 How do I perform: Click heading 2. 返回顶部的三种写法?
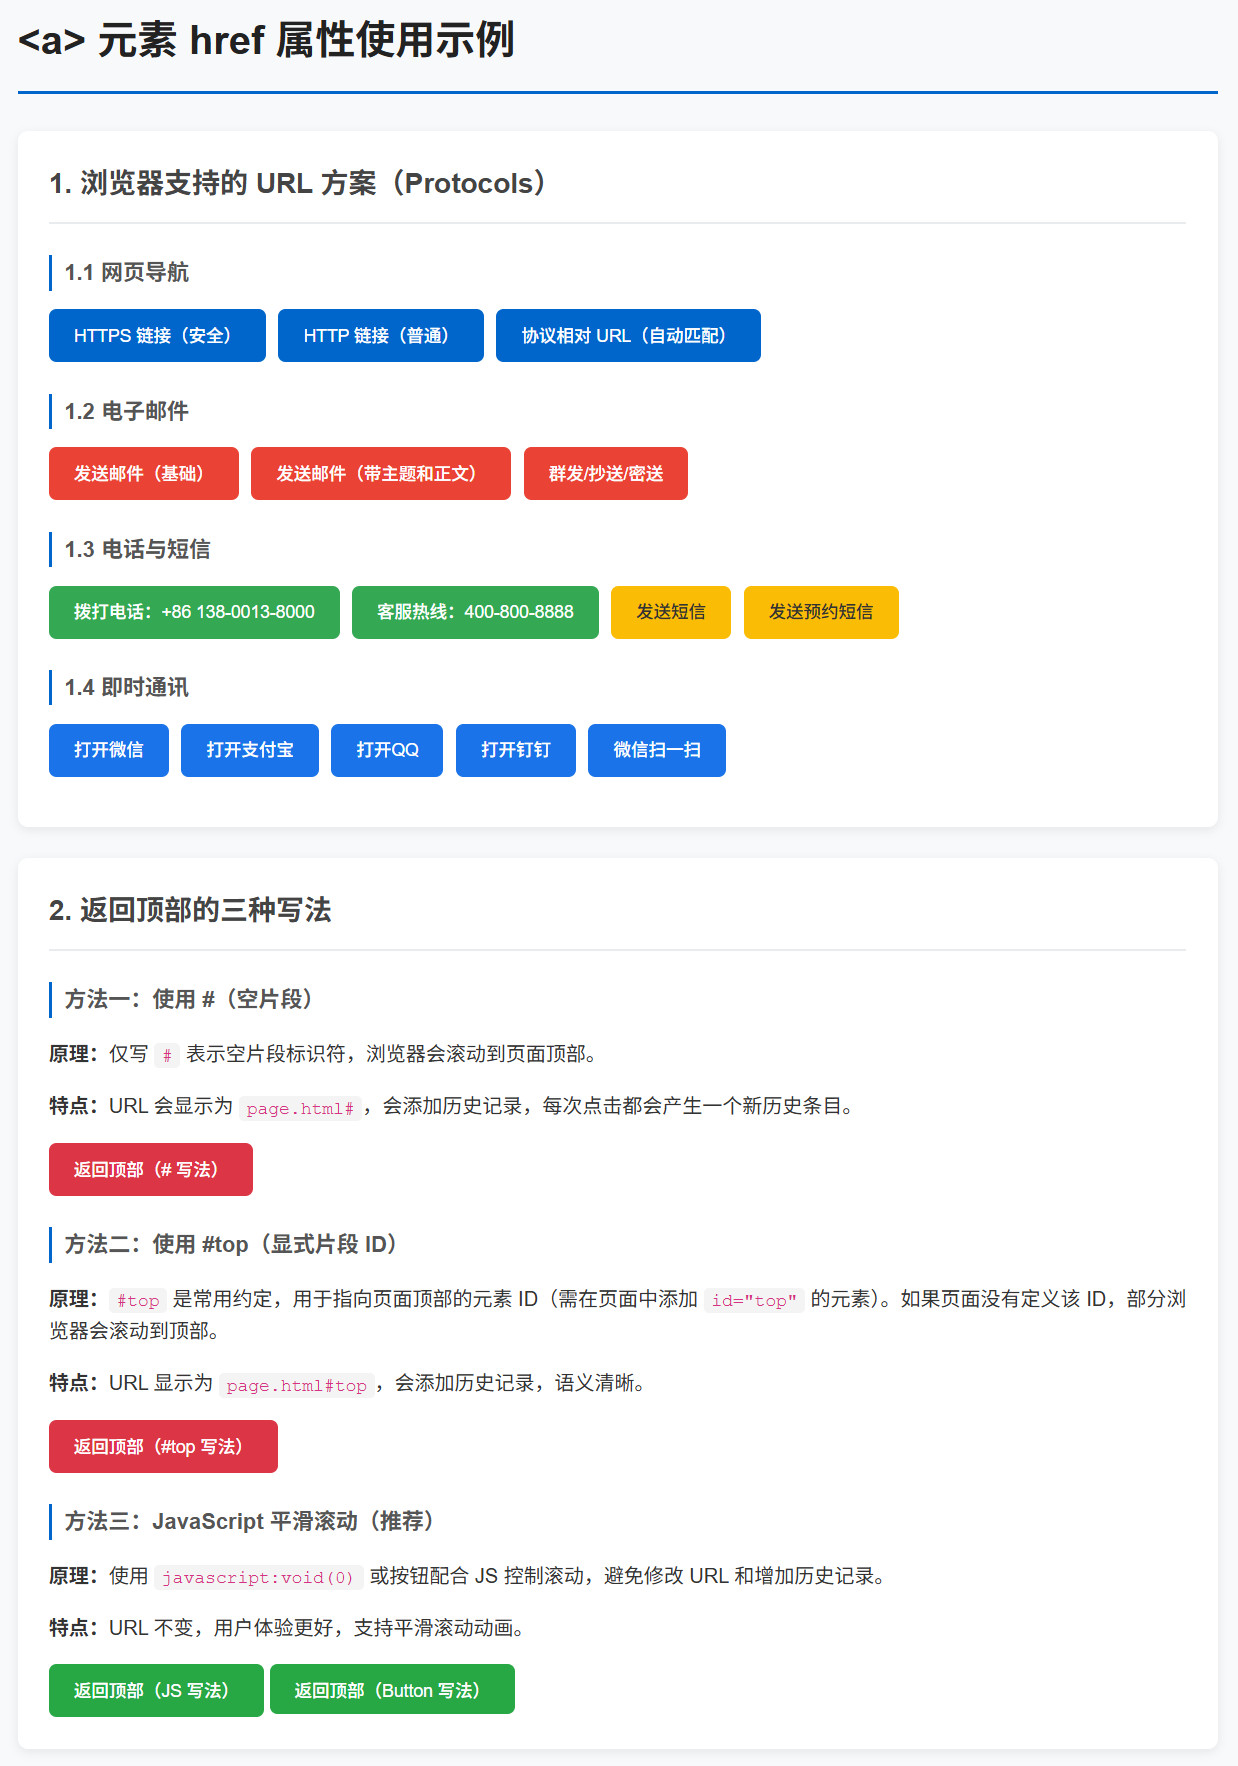pos(190,910)
